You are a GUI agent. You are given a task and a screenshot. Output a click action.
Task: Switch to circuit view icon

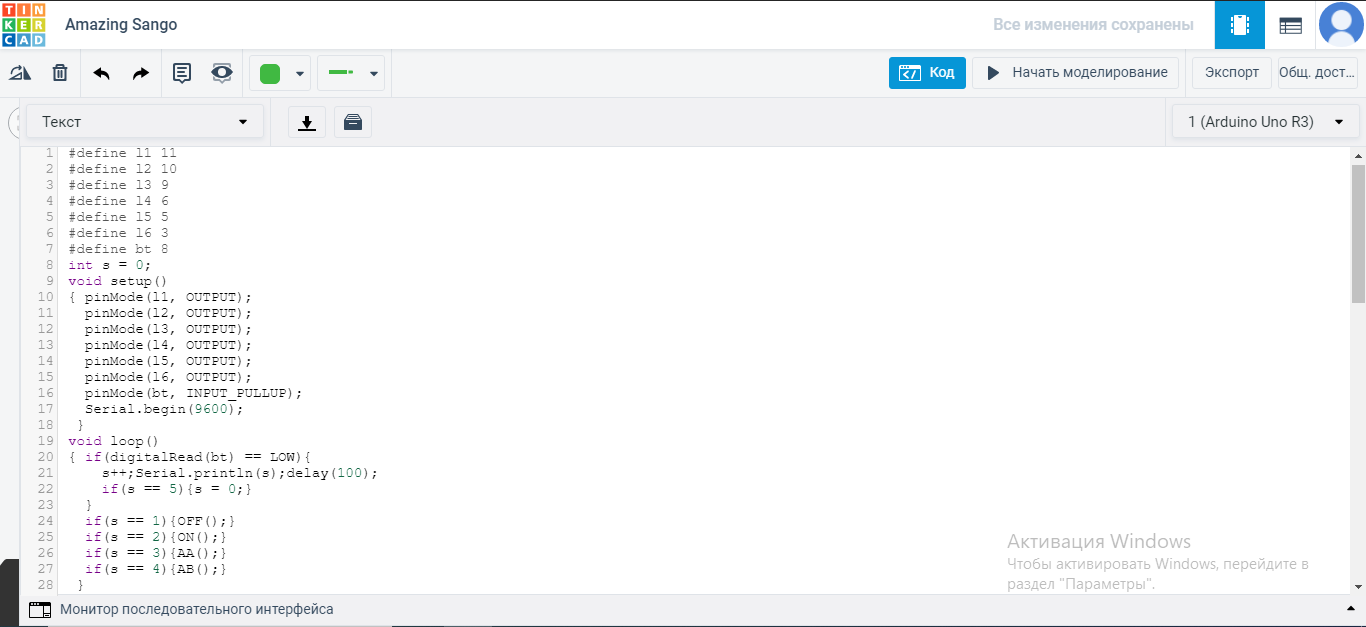[1239, 25]
